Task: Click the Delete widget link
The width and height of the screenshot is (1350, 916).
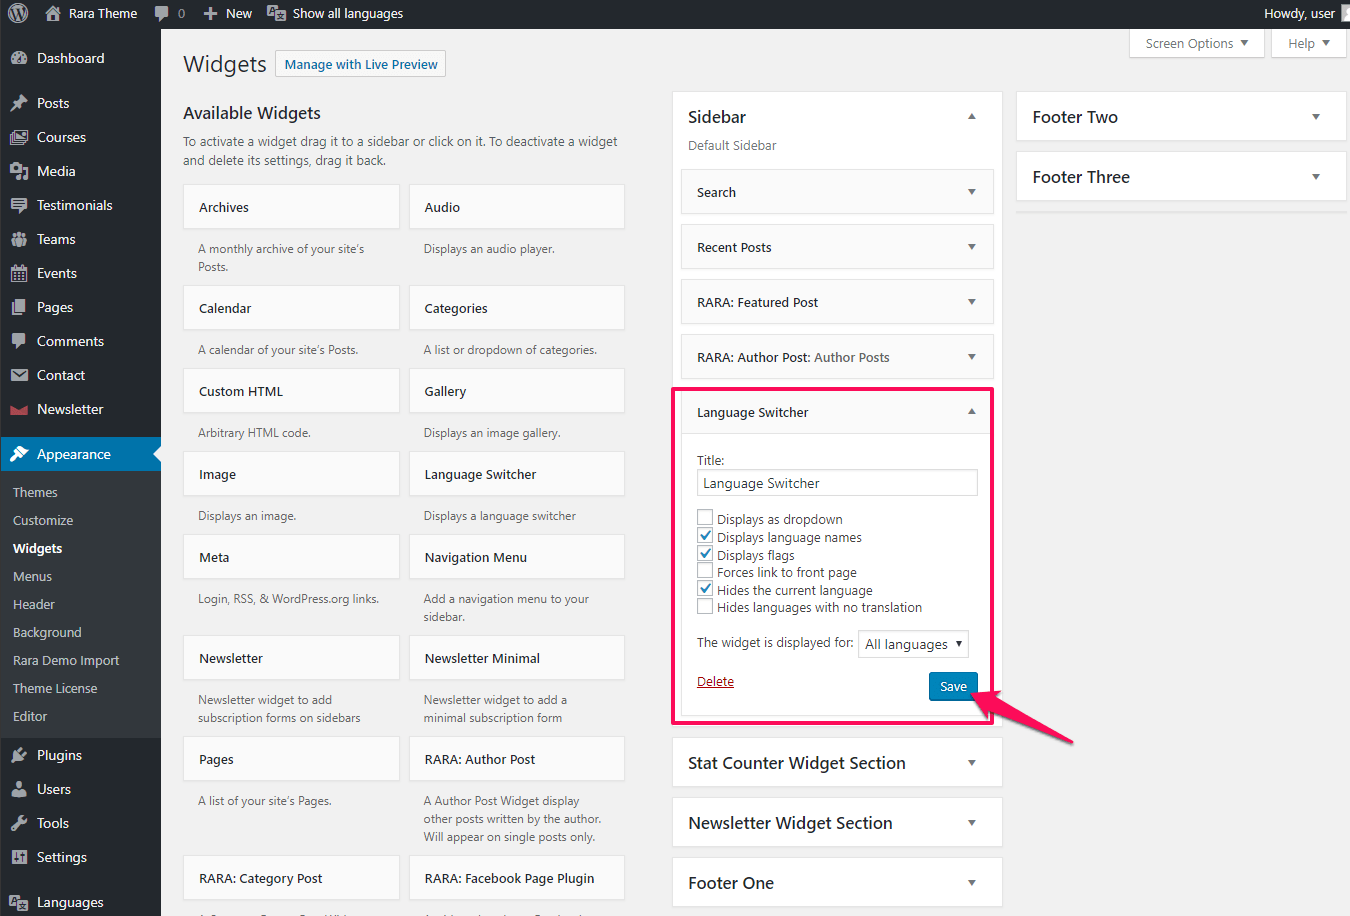Action: click(715, 681)
